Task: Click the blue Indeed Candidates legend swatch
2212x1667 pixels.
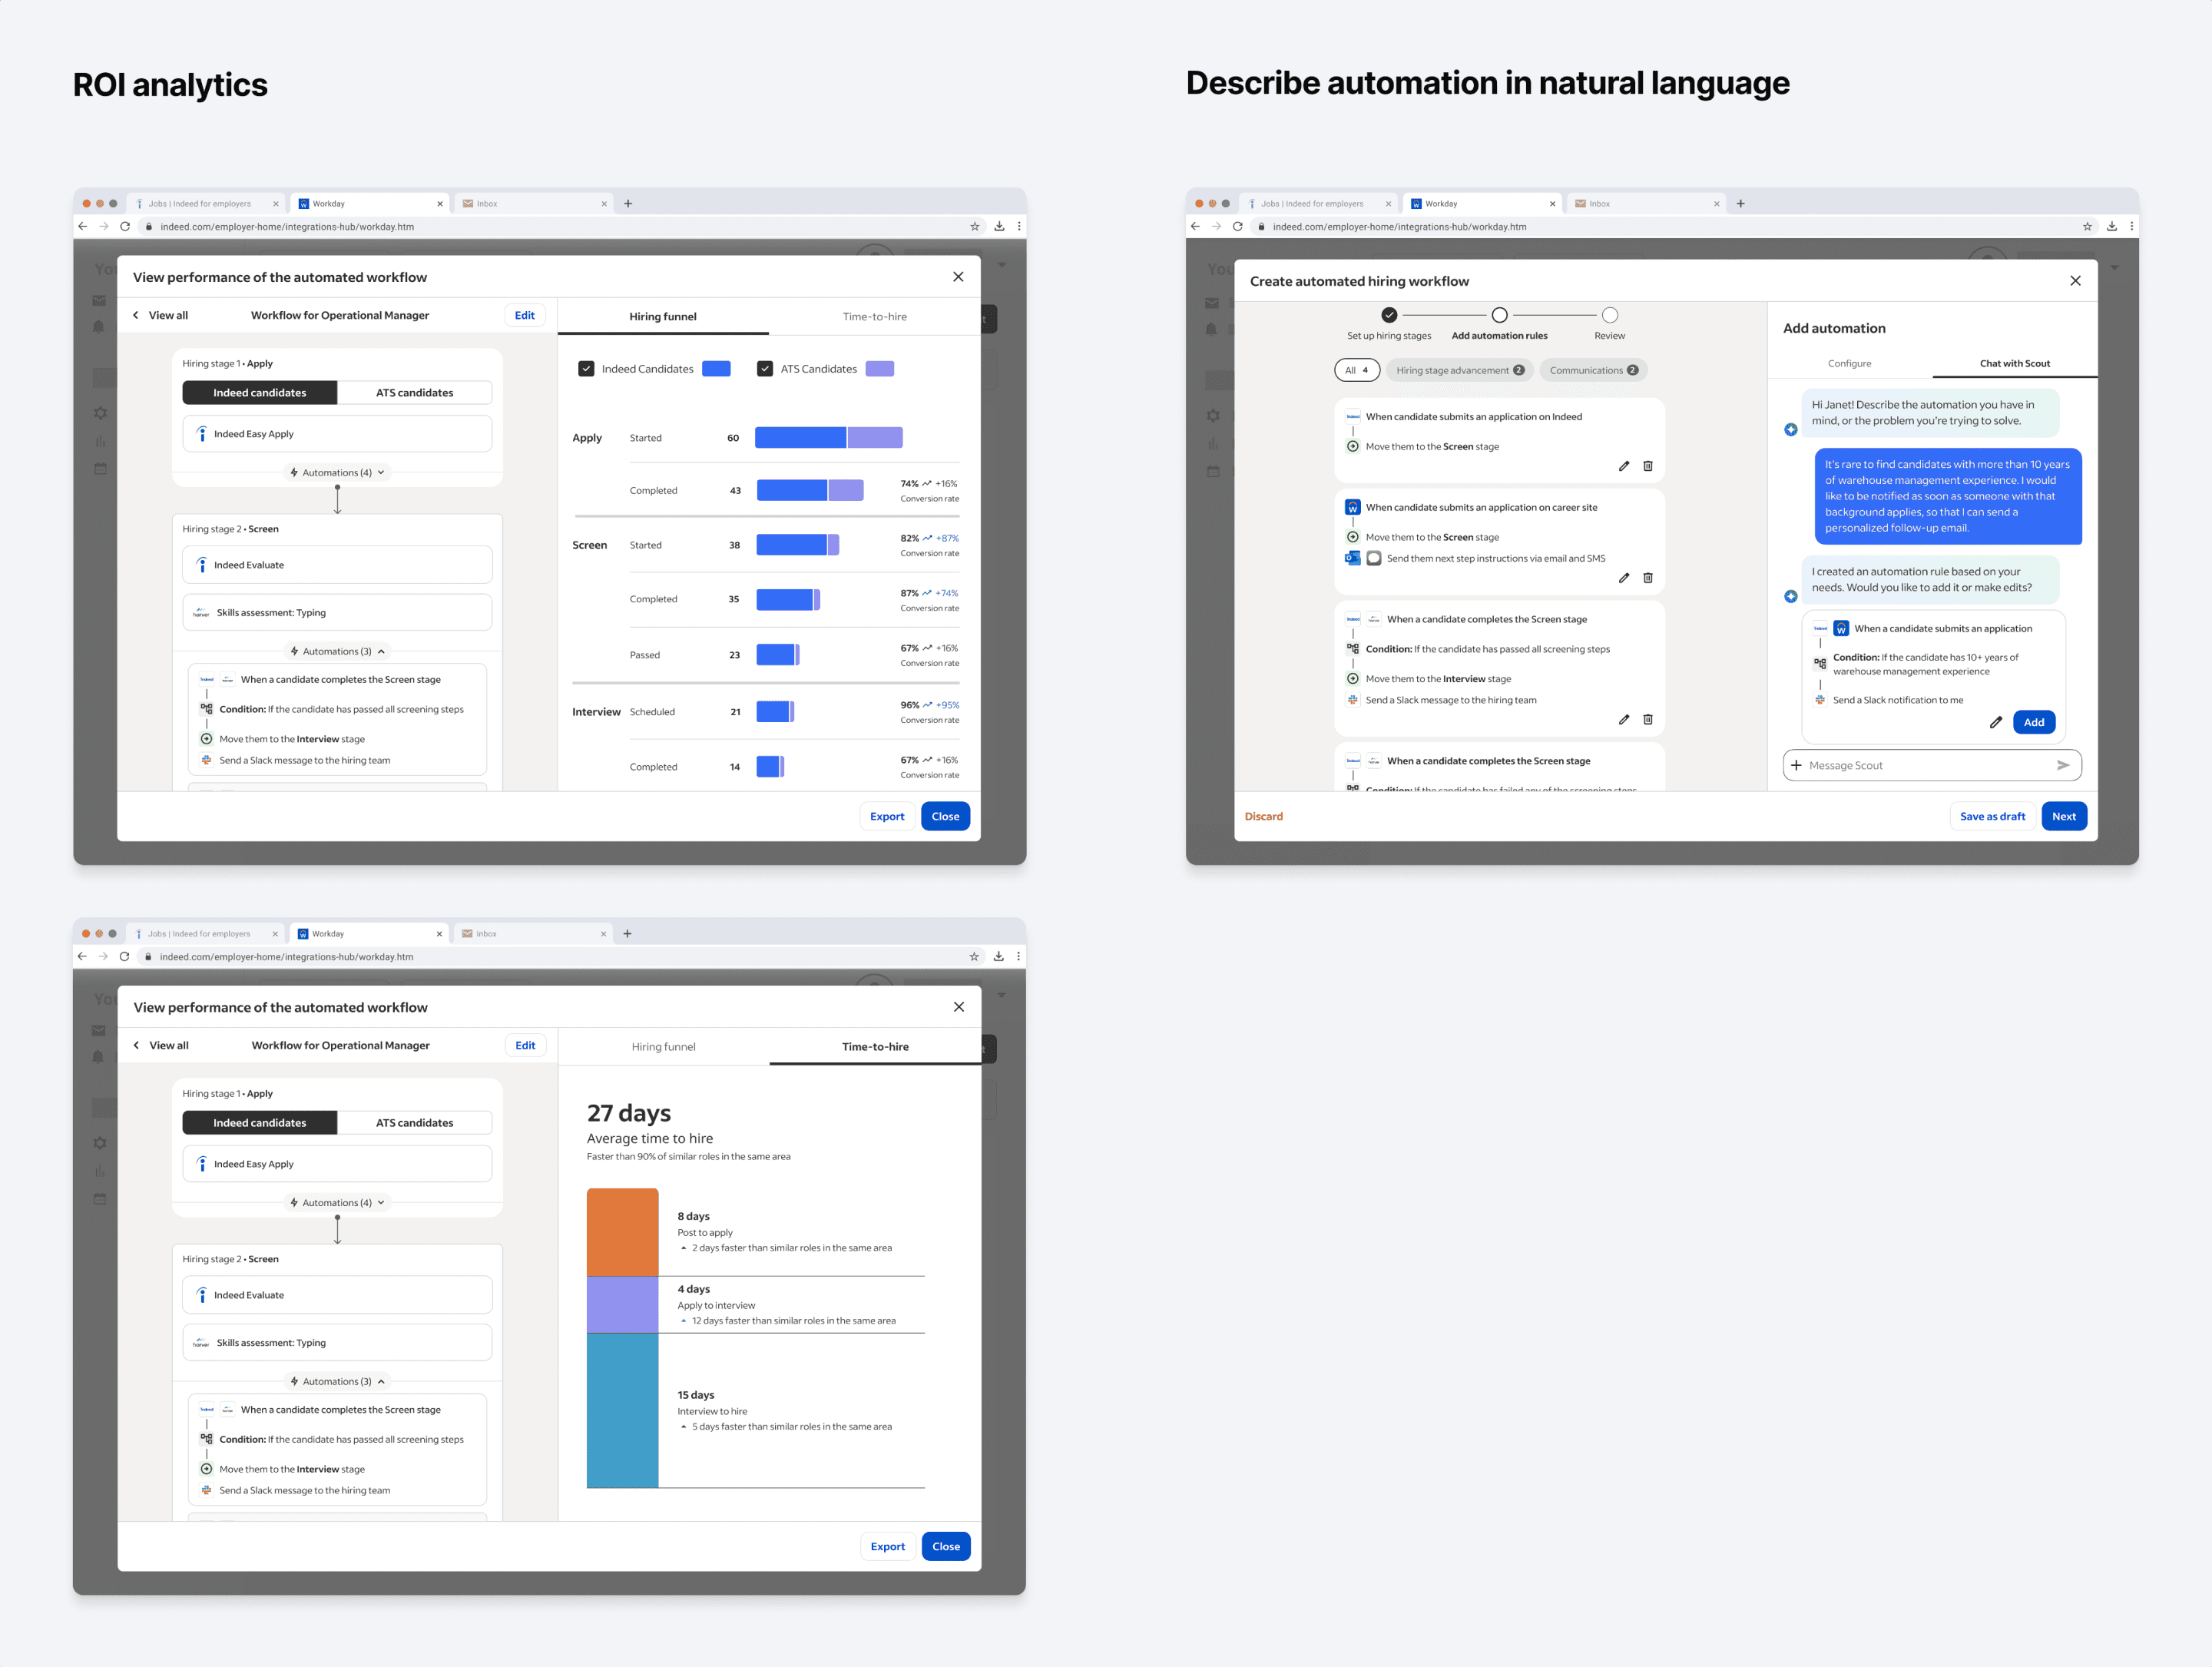Action: pyautogui.click(x=716, y=369)
